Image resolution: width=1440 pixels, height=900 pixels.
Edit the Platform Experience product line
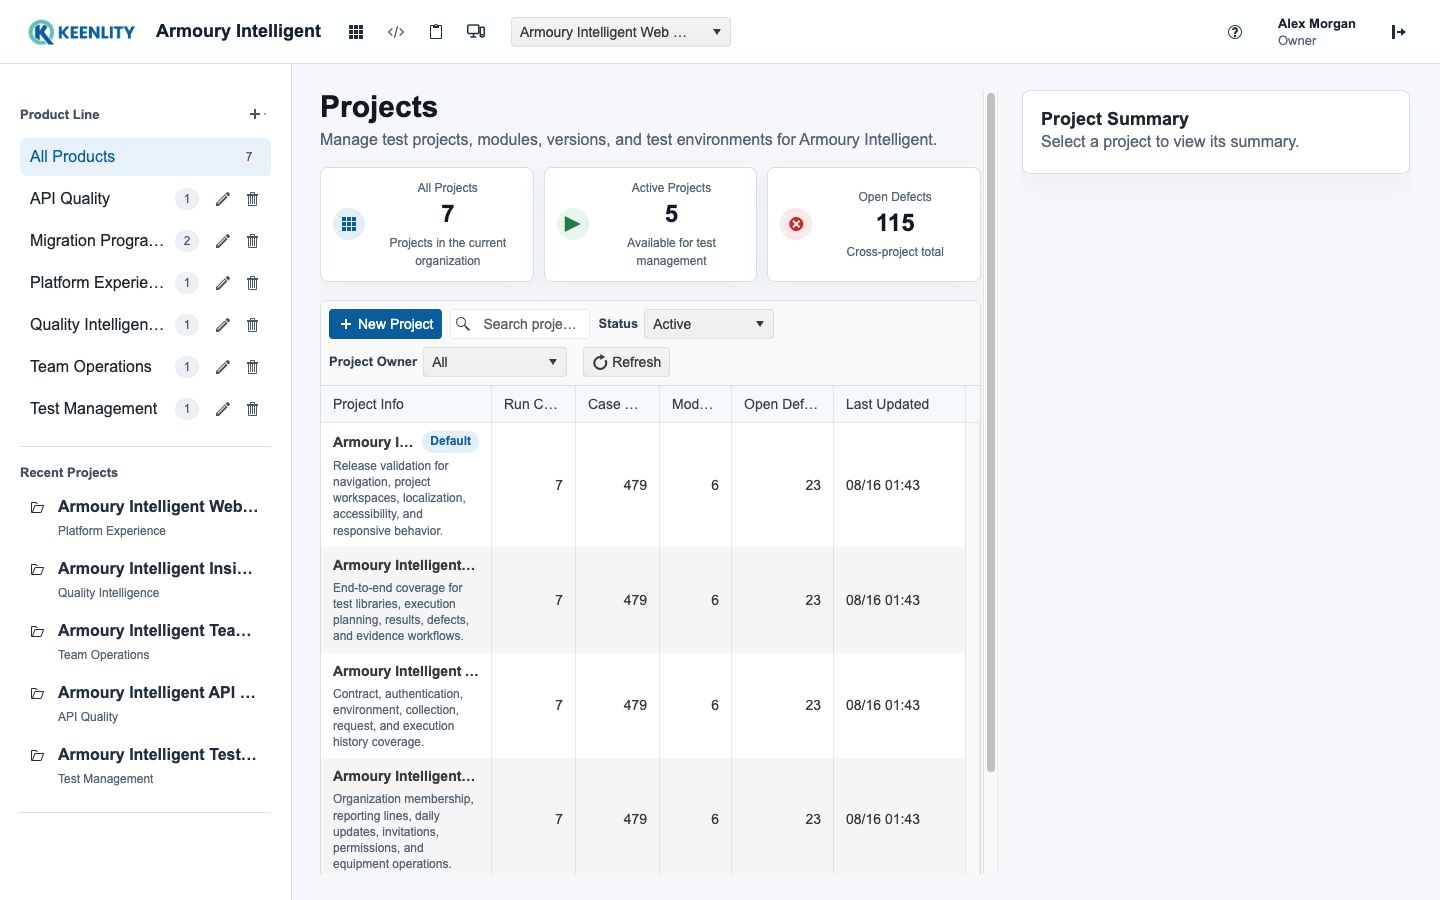(x=223, y=283)
